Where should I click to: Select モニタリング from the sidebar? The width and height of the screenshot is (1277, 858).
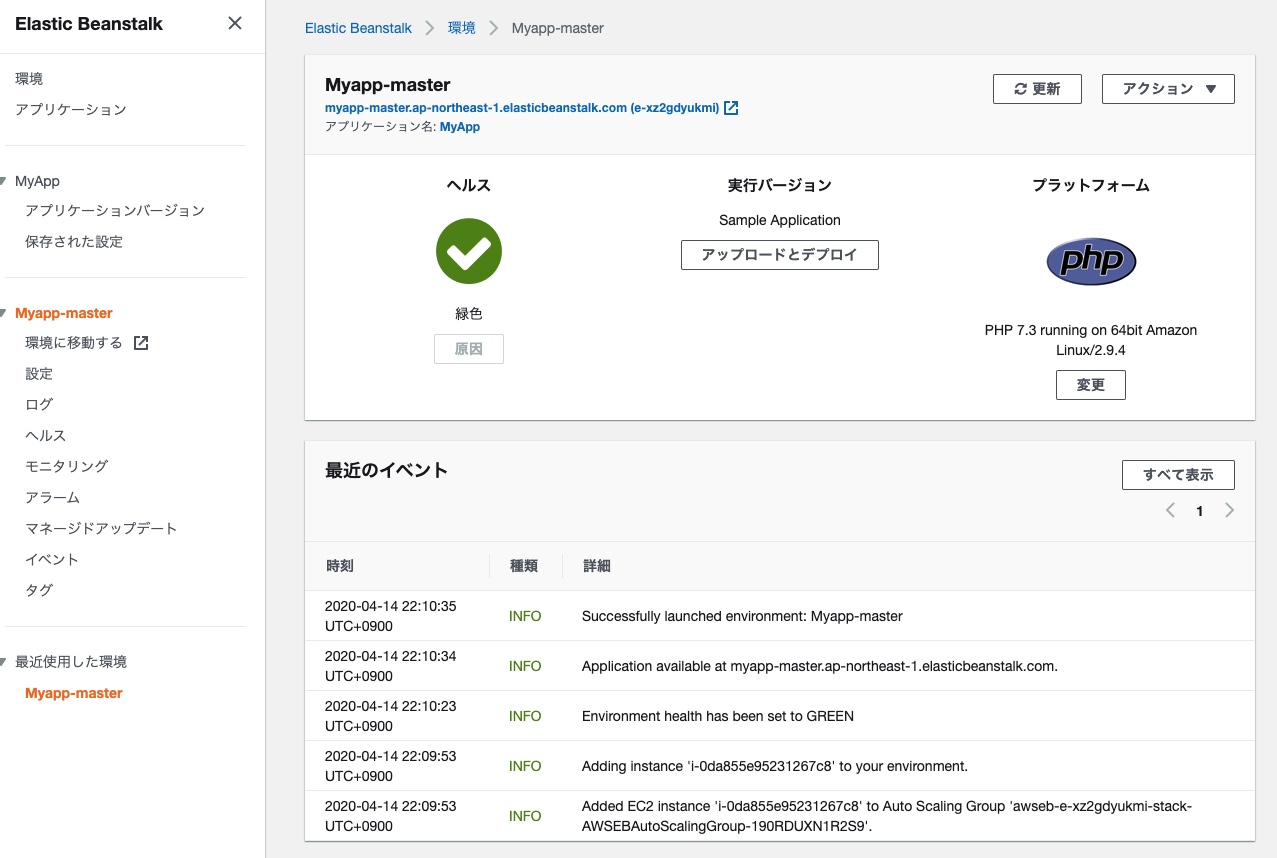pos(66,466)
